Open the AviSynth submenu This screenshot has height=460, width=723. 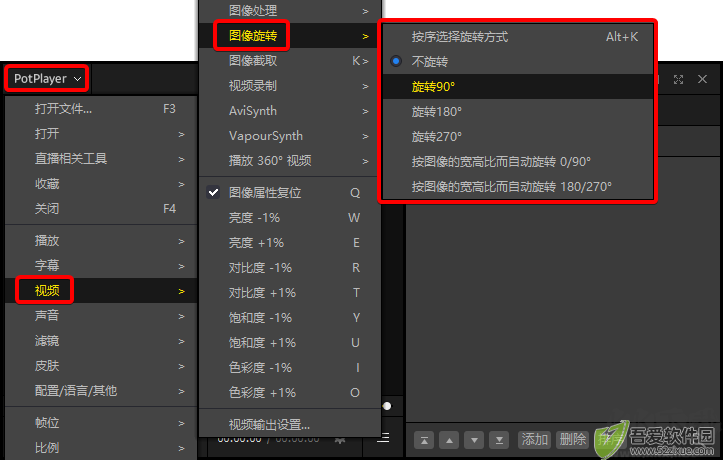click(x=290, y=111)
